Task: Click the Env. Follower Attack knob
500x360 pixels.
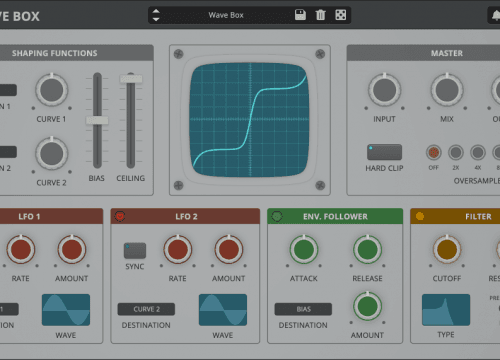Action: click(x=304, y=249)
